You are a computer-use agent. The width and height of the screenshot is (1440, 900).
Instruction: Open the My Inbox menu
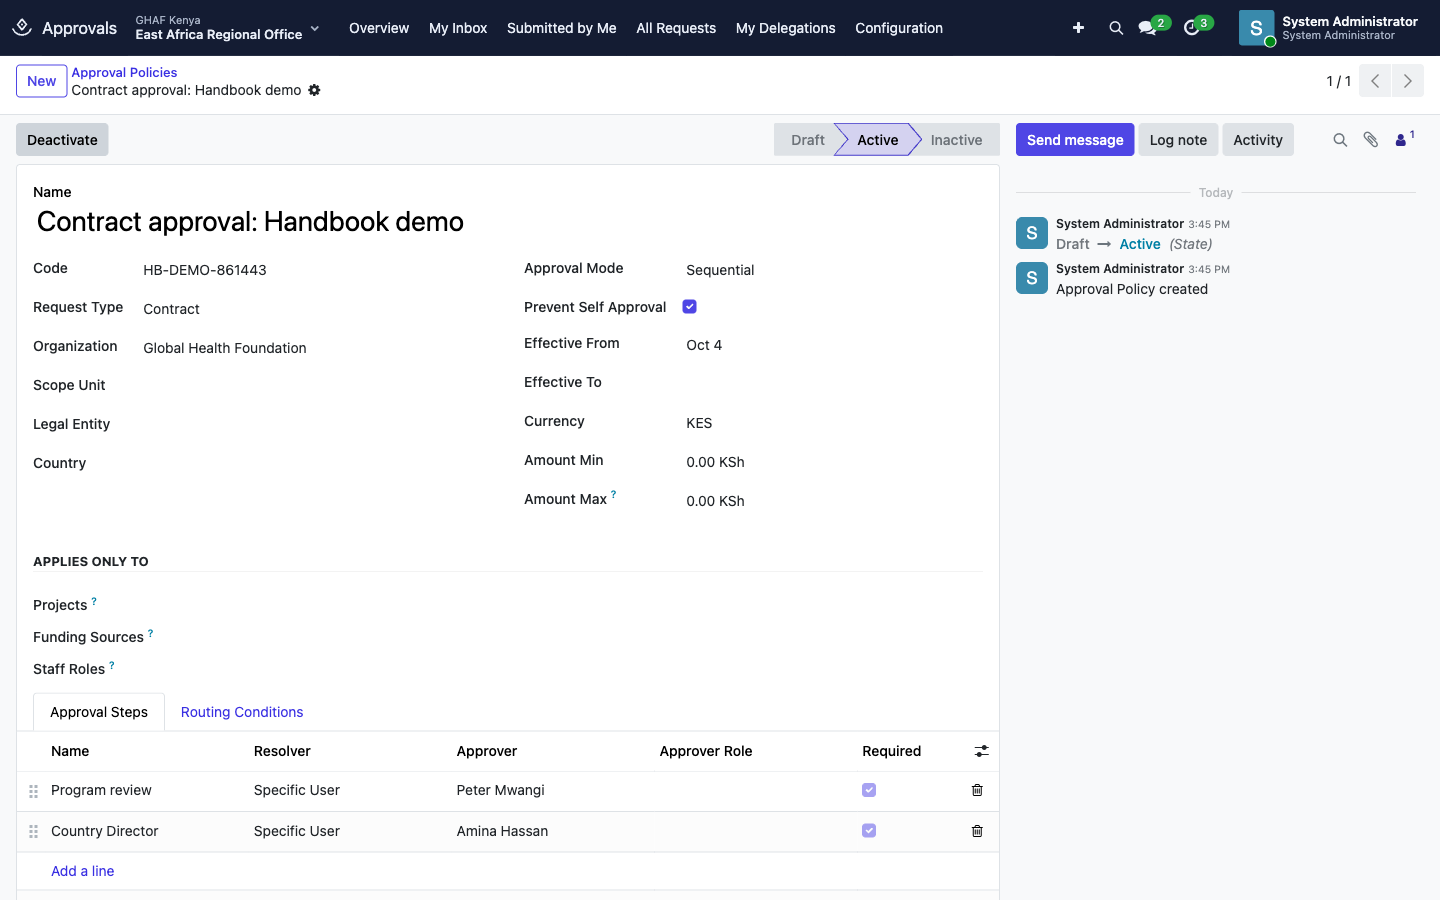click(458, 28)
